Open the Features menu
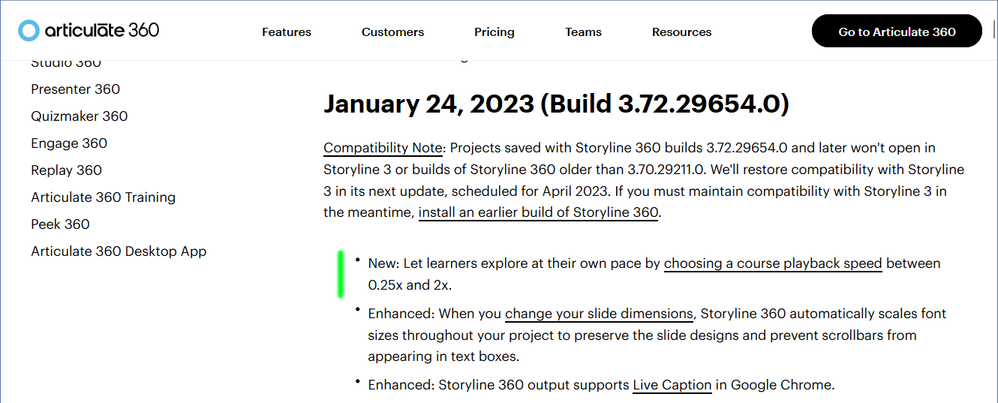Image resolution: width=998 pixels, height=403 pixels. 286,32
